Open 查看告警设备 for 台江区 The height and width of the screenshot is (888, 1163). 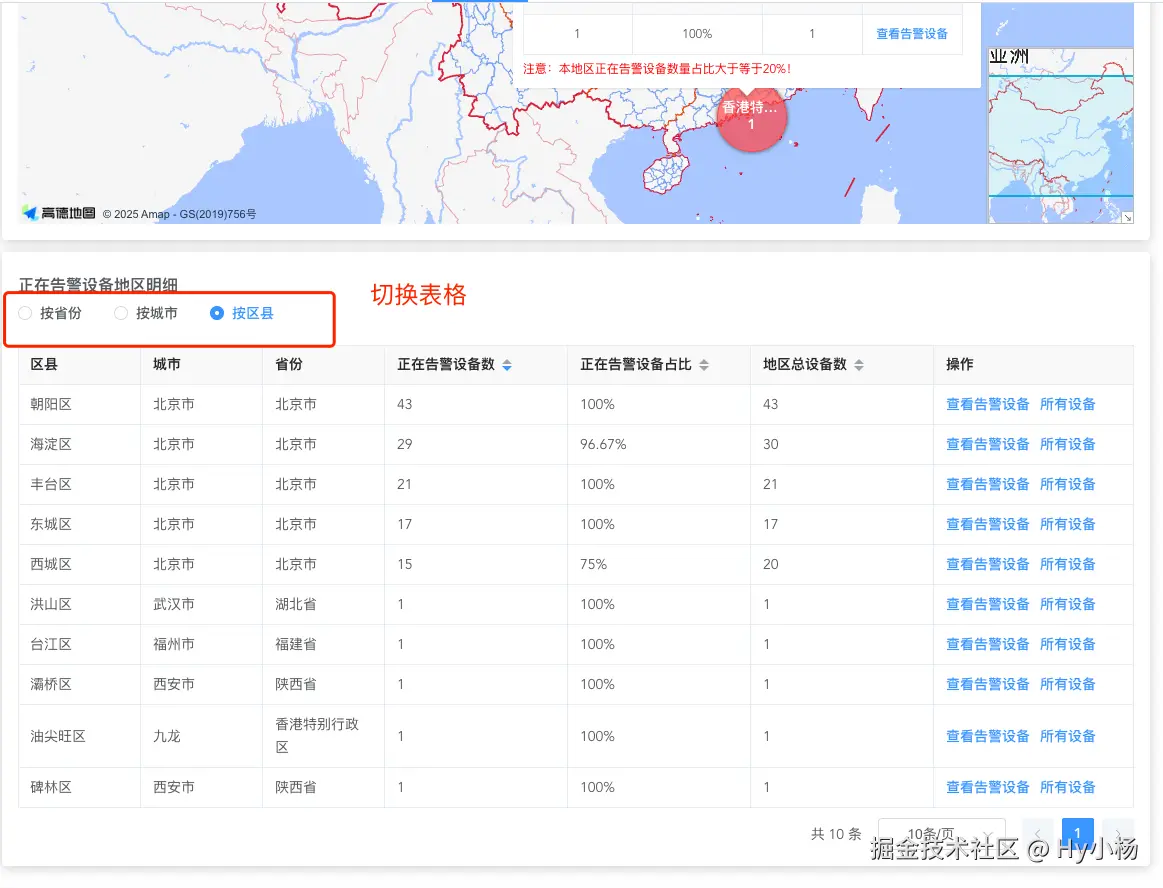pyautogui.click(x=987, y=645)
